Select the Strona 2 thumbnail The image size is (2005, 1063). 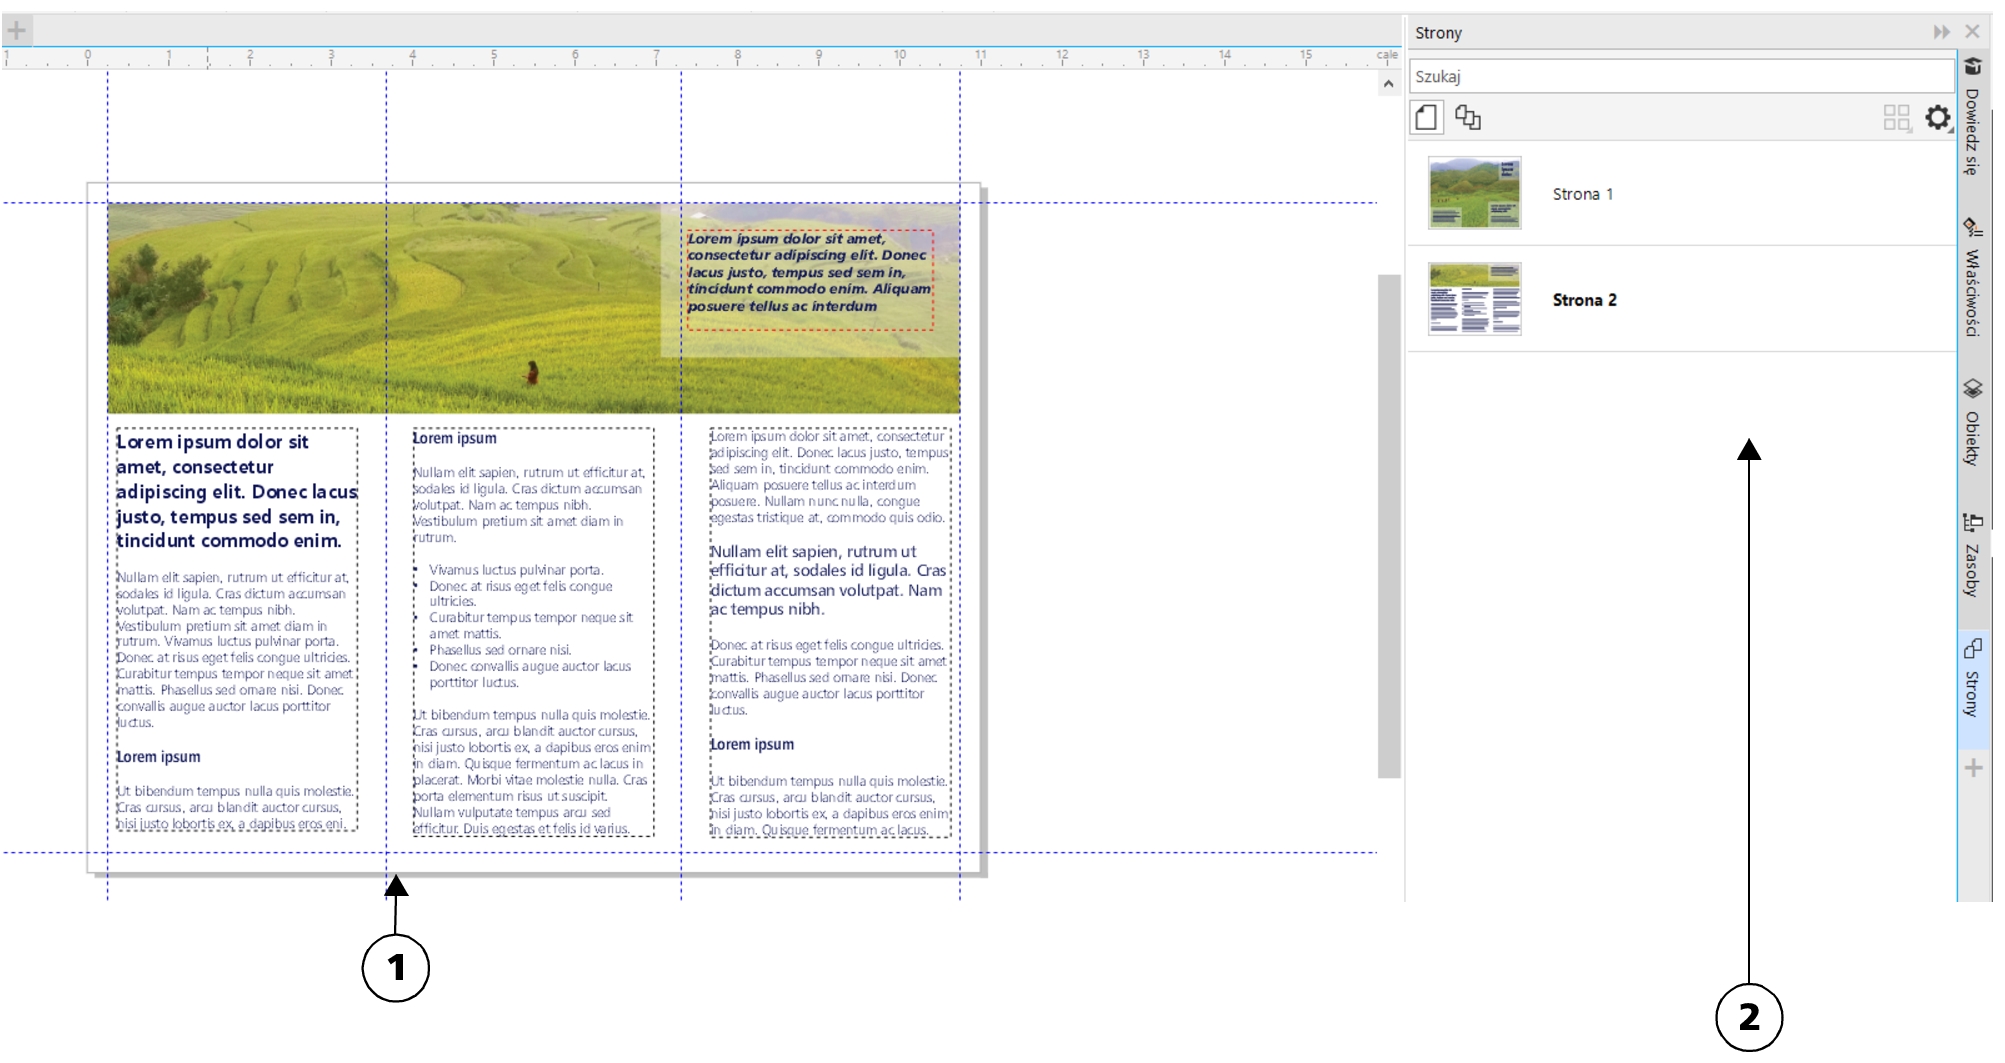tap(1474, 299)
